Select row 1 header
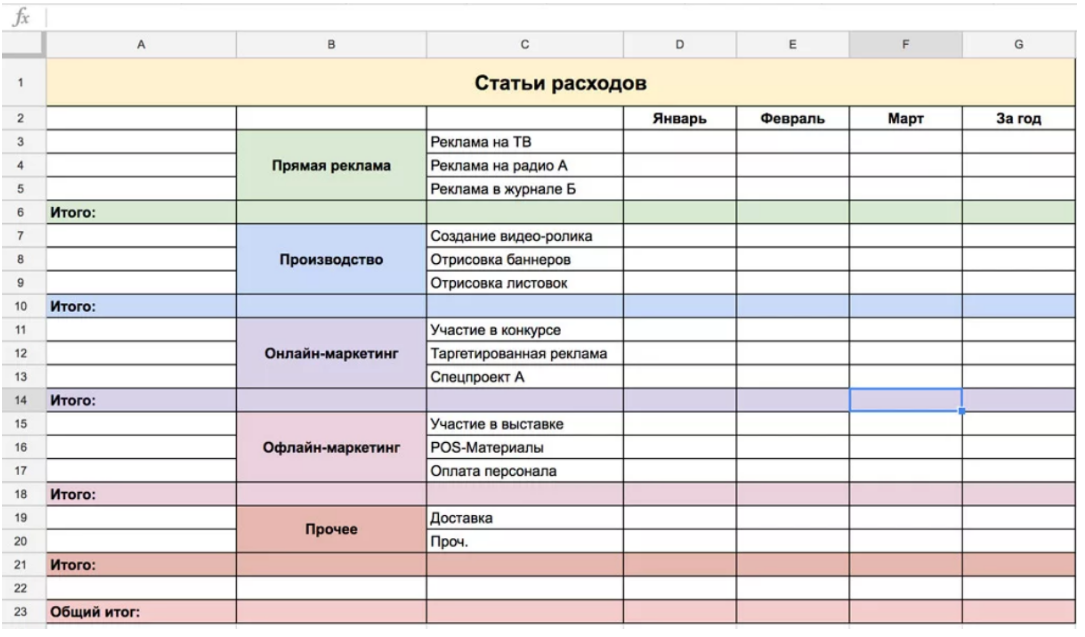 click(21, 82)
